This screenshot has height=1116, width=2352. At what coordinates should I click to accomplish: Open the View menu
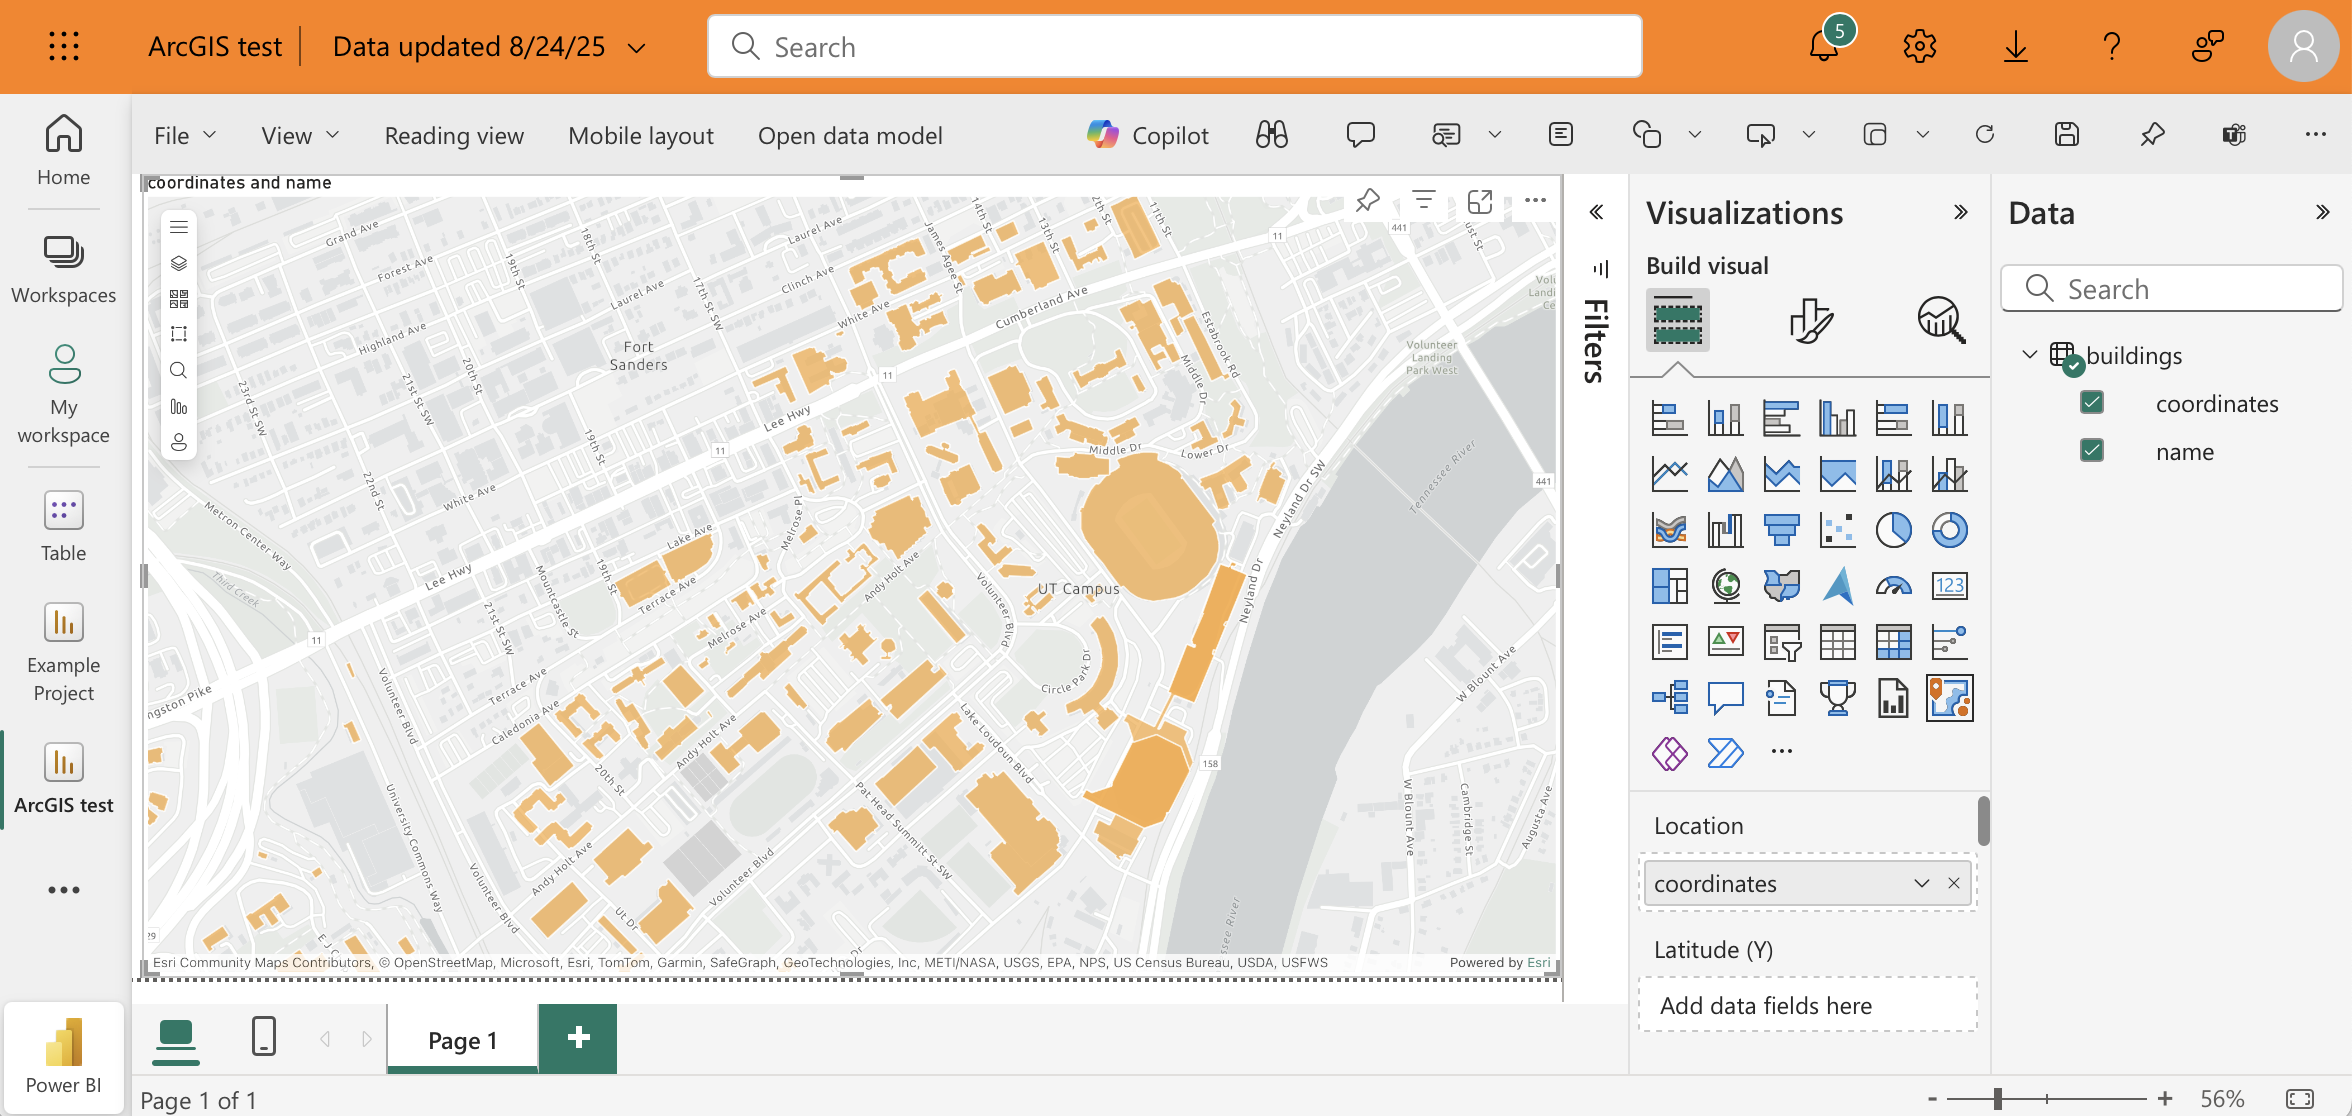click(x=300, y=135)
